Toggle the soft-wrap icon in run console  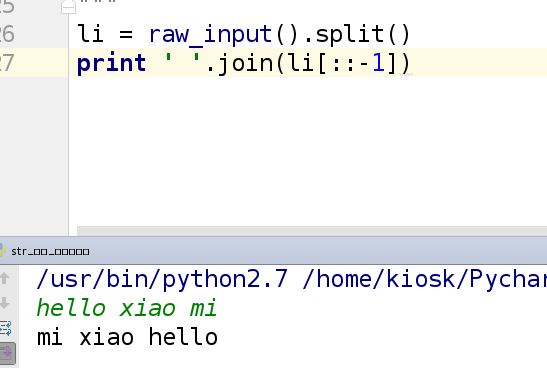point(5,328)
